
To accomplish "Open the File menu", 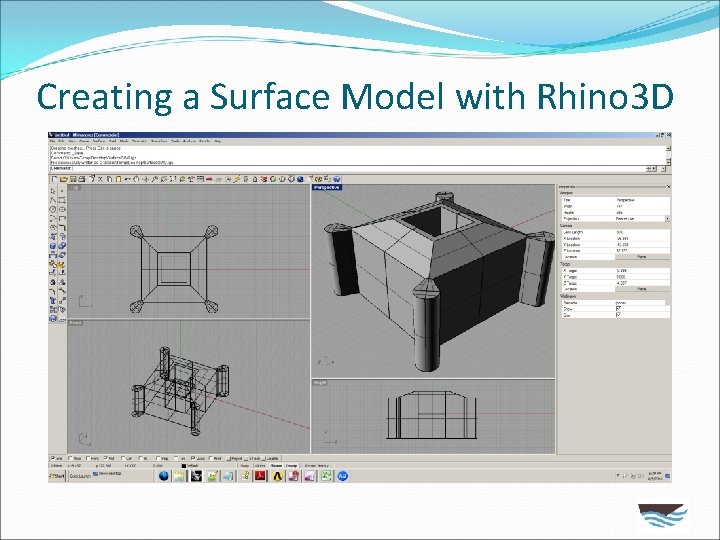I will pos(52,141).
